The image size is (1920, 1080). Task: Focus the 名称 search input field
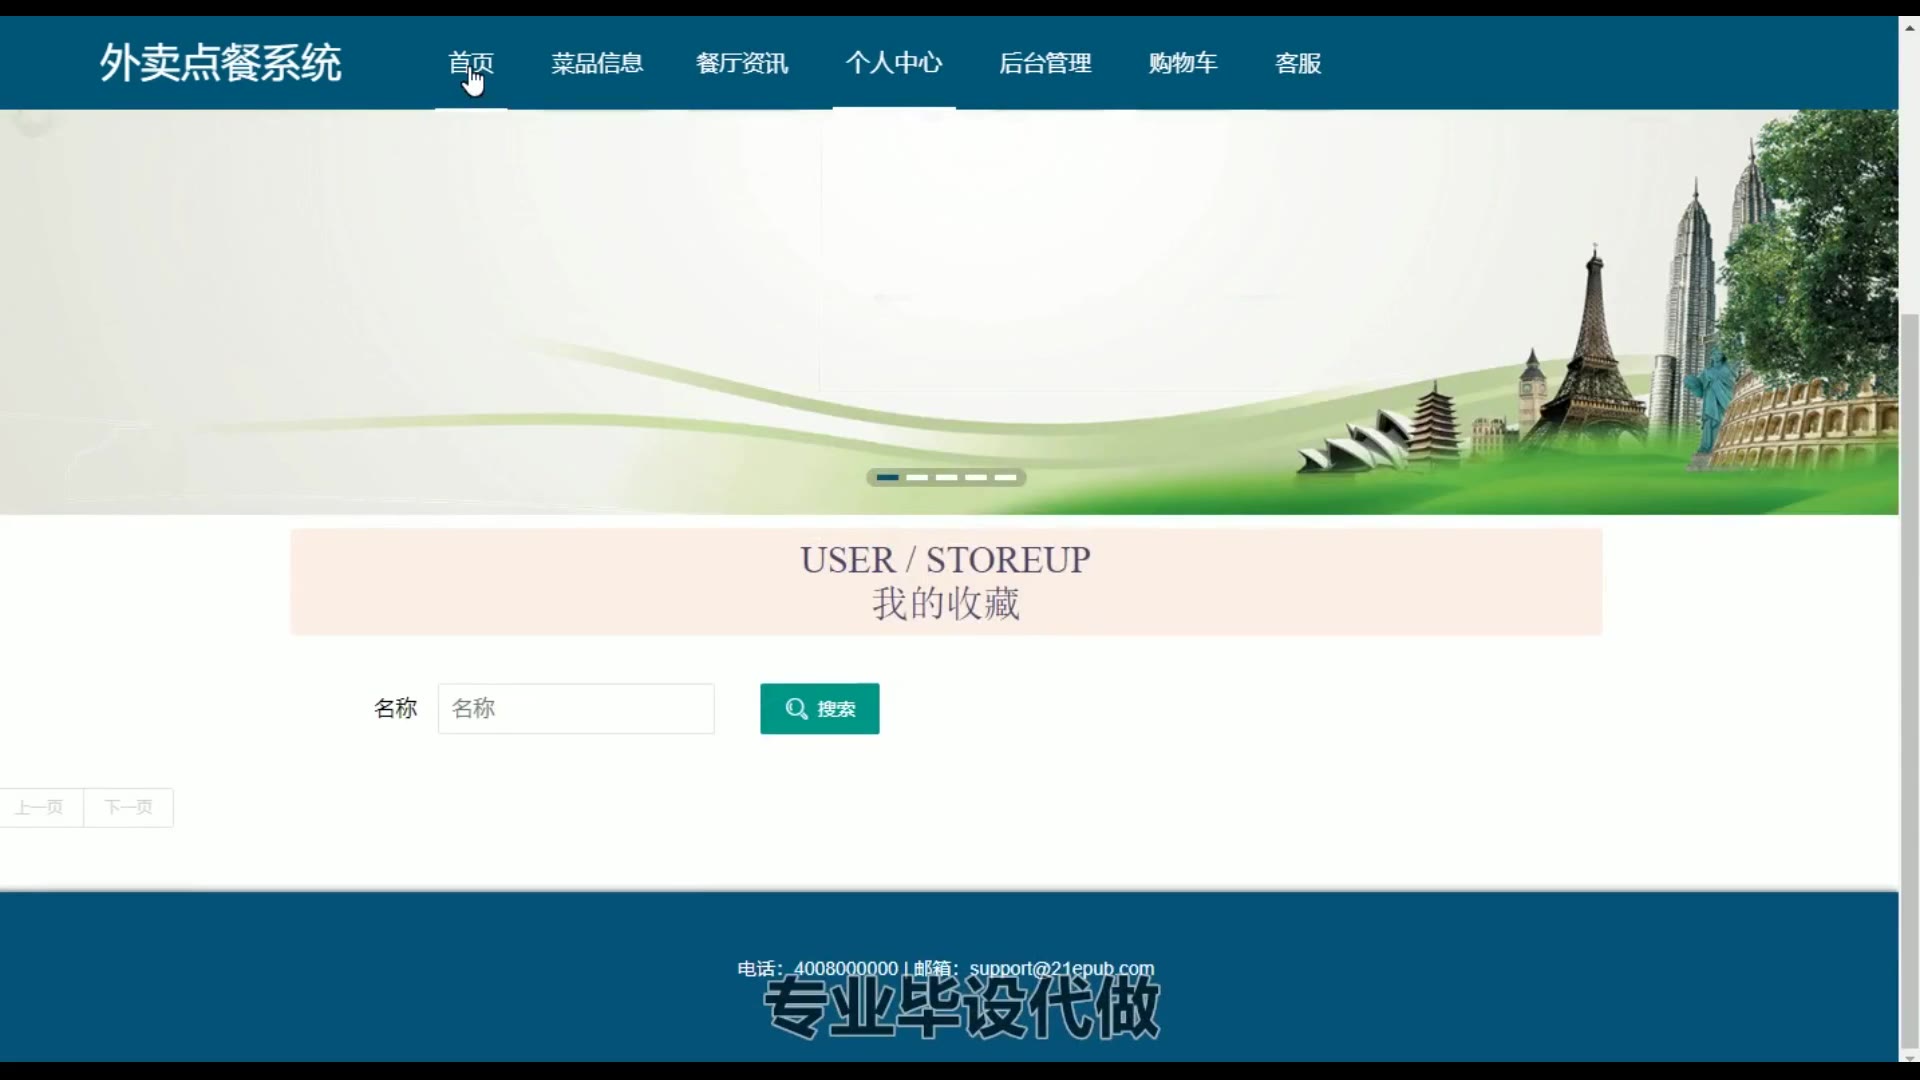coord(576,709)
